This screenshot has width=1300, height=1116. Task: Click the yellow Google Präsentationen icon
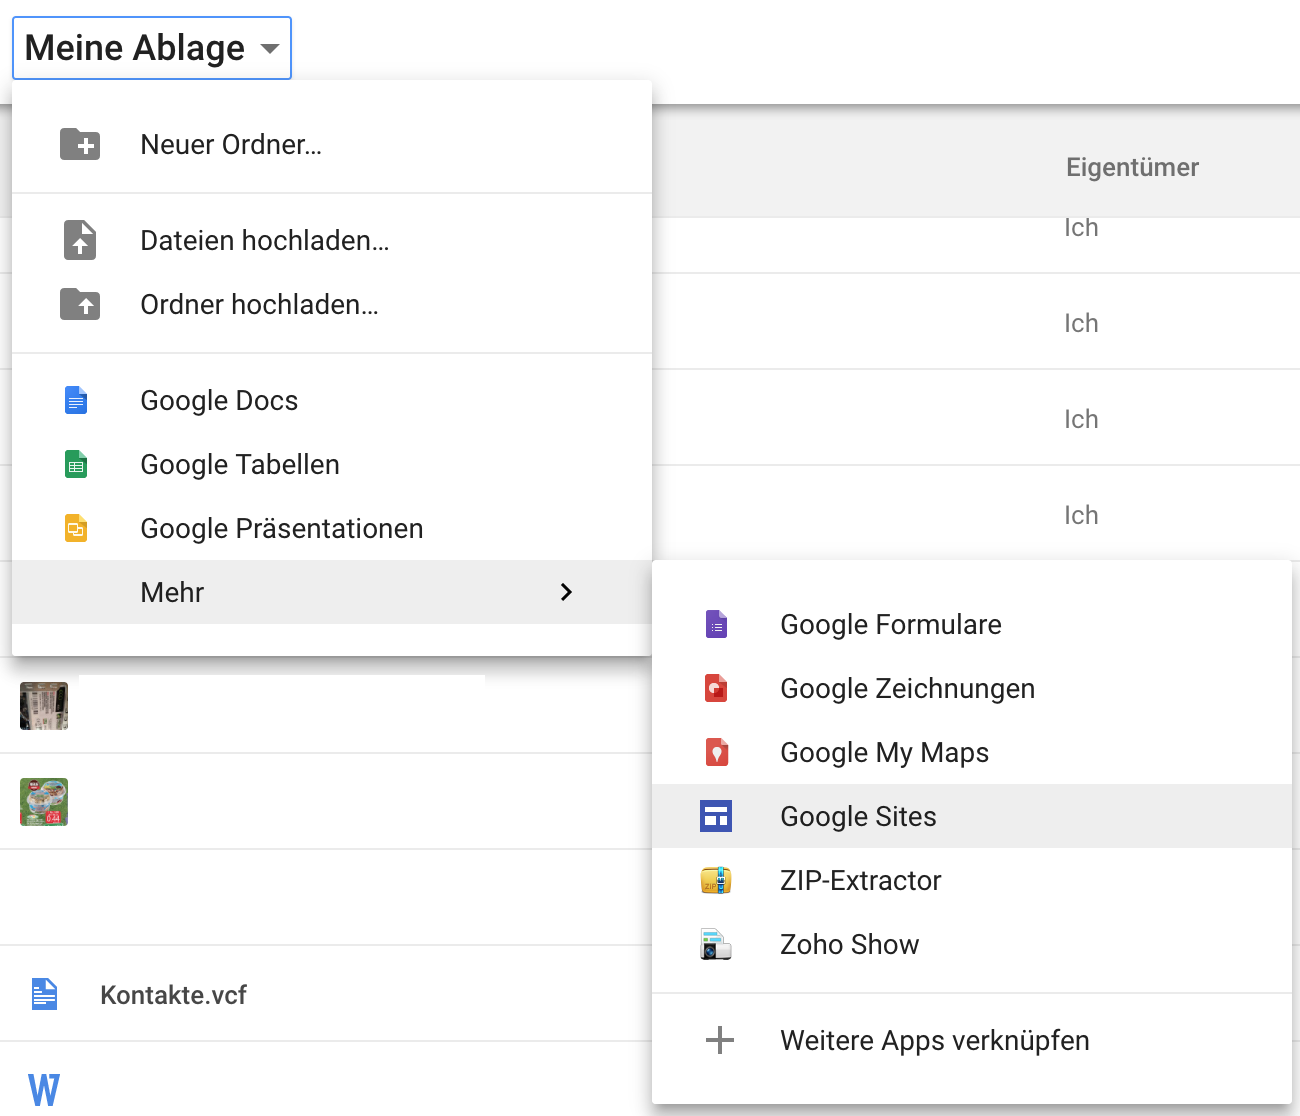coord(76,528)
